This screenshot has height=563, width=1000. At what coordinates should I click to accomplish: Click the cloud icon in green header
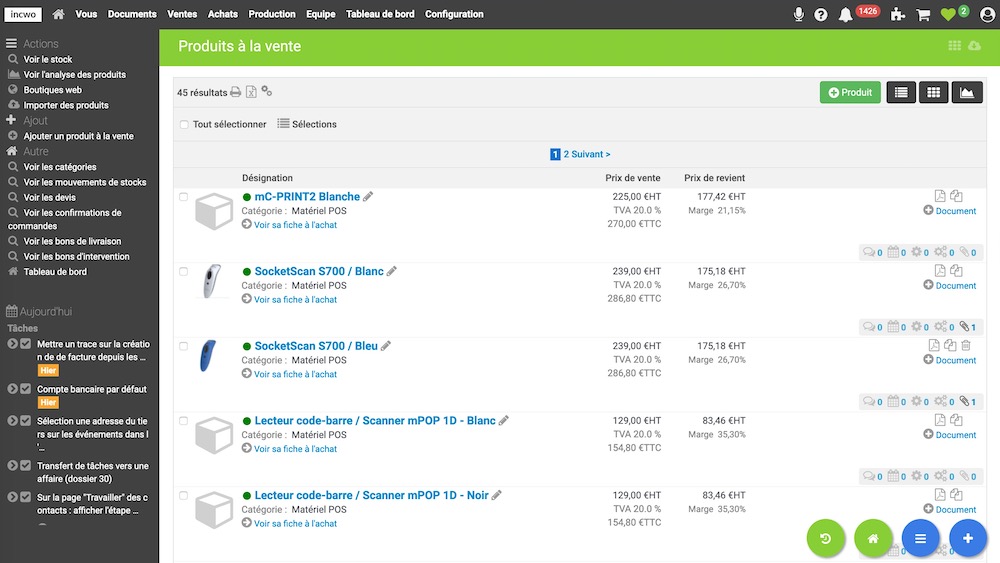click(x=974, y=45)
